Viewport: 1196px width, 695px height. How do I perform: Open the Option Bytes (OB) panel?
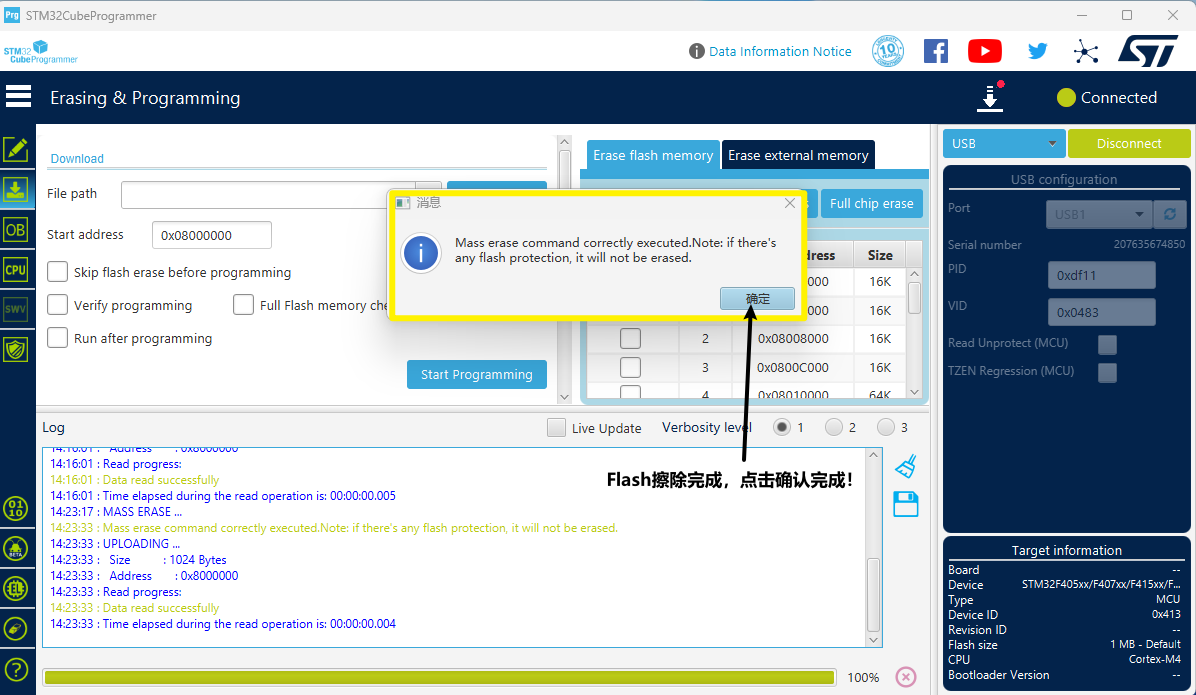point(15,229)
